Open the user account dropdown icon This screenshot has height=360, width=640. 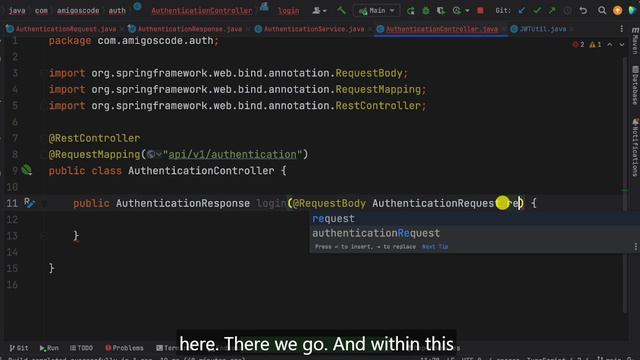coord(319,11)
